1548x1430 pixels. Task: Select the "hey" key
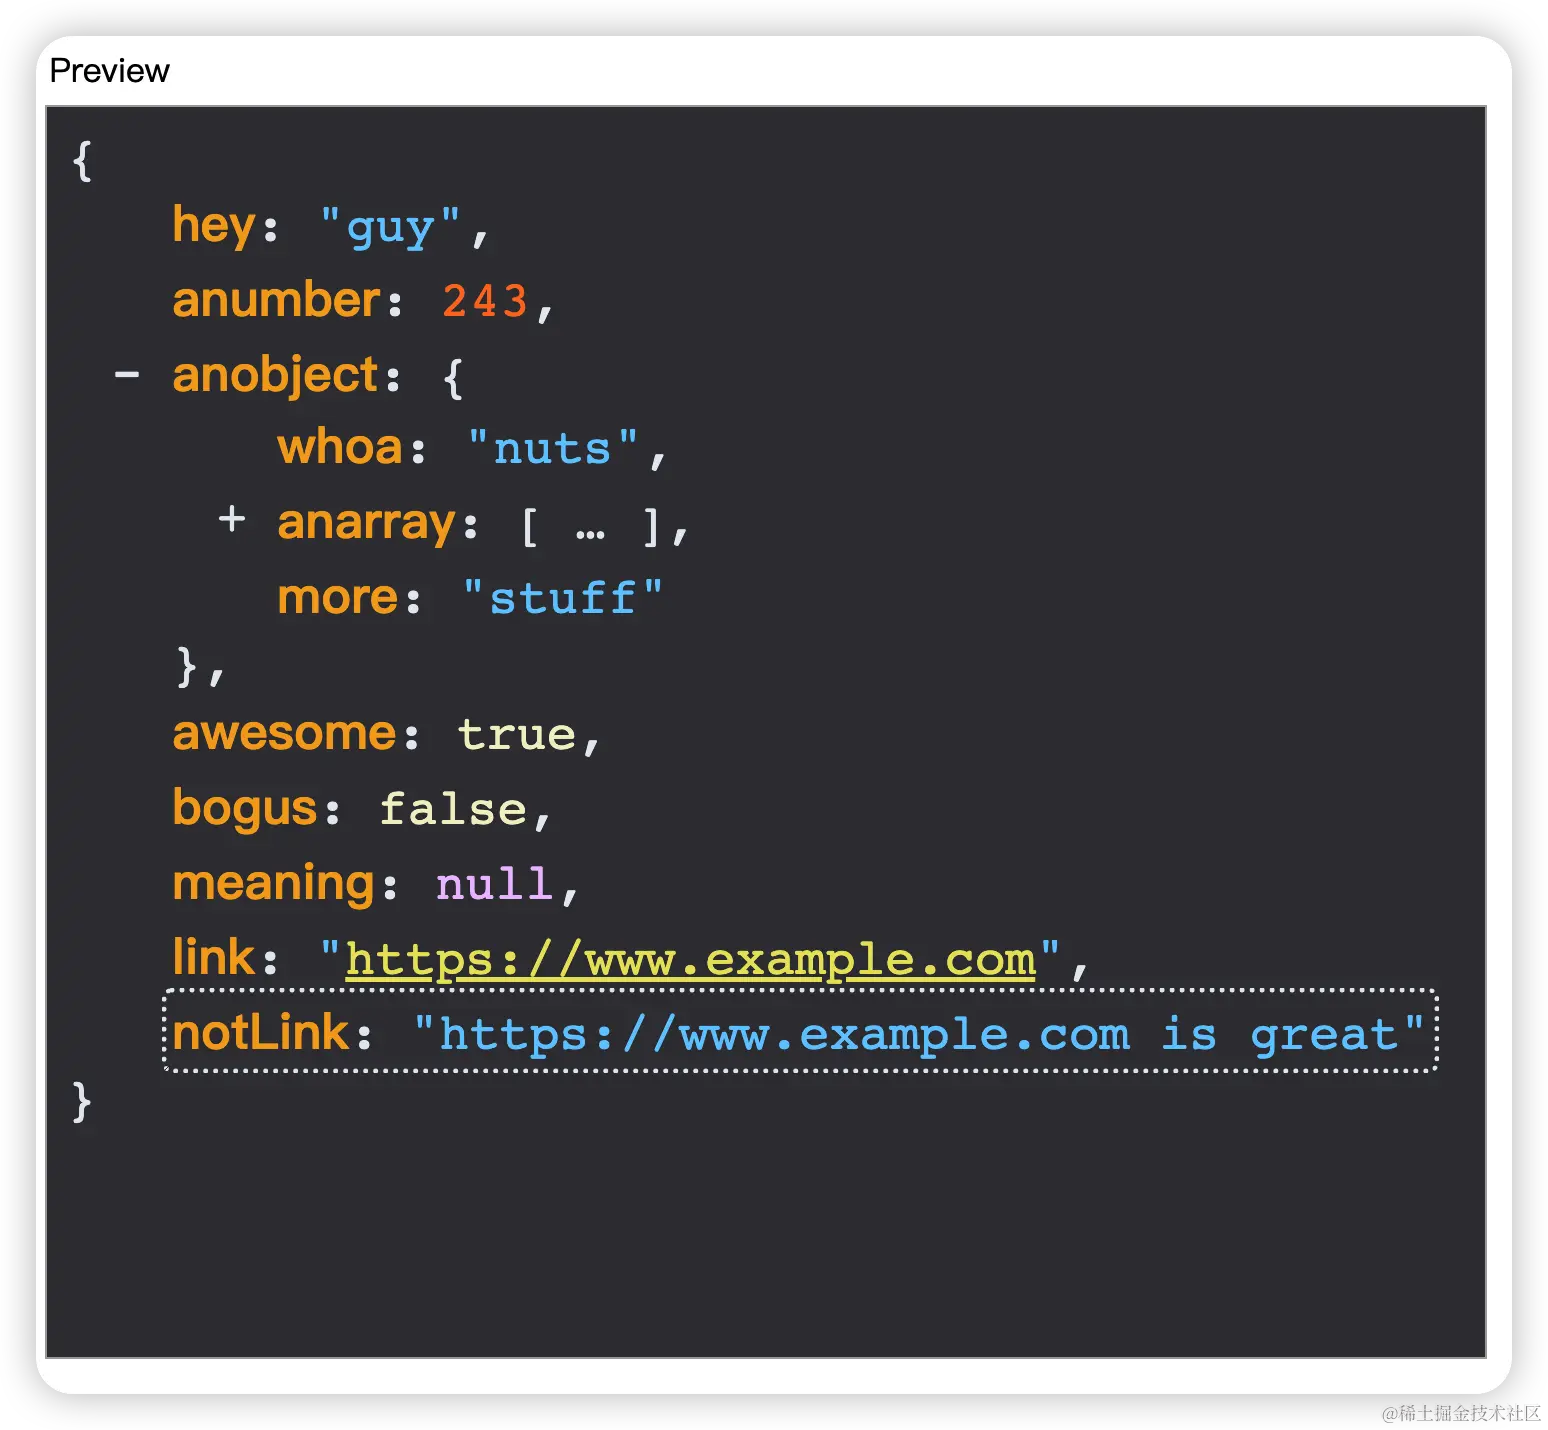(214, 226)
